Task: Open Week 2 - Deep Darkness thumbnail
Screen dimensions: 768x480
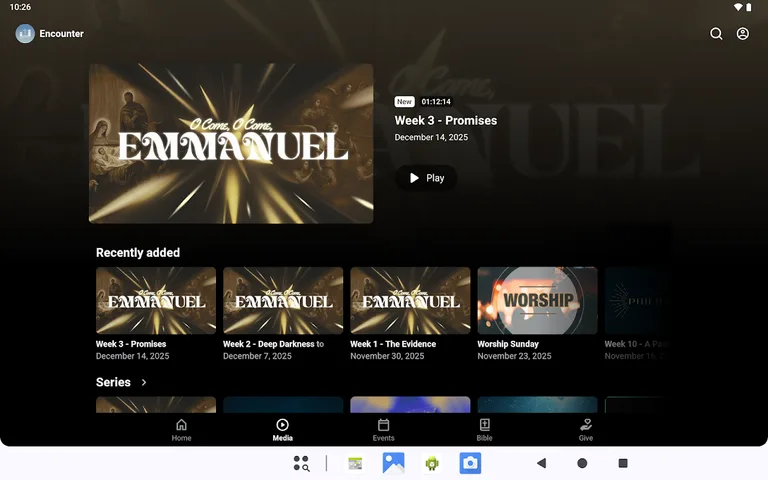Action: (x=283, y=300)
